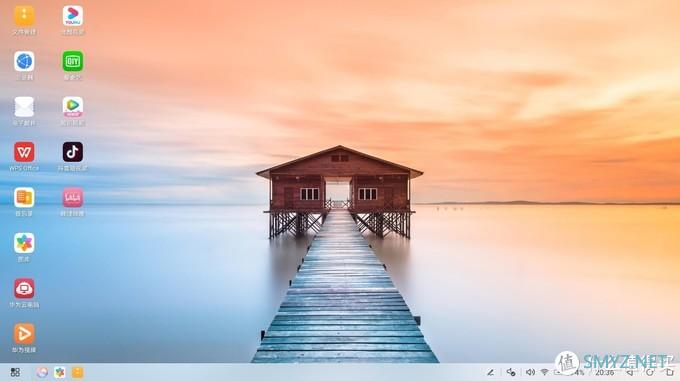
Task: Open the Gallery icon pinned in taskbar
Action: (x=60, y=372)
